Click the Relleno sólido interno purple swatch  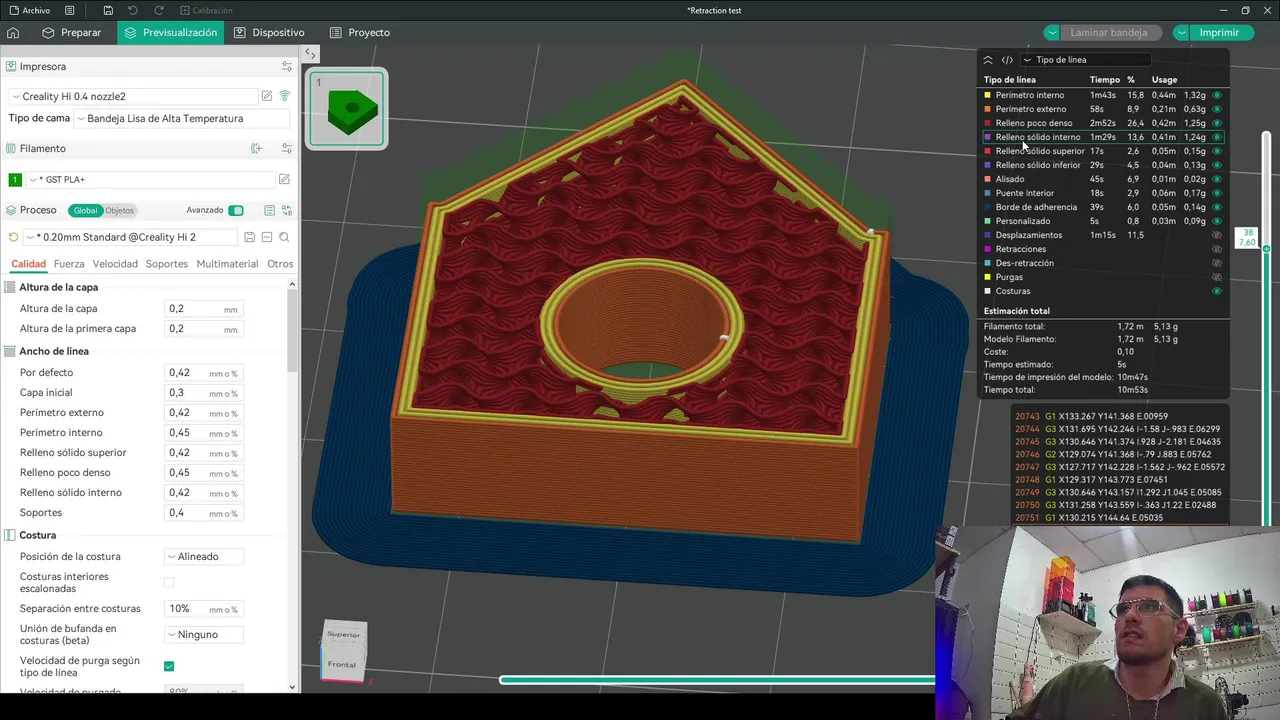tap(988, 137)
